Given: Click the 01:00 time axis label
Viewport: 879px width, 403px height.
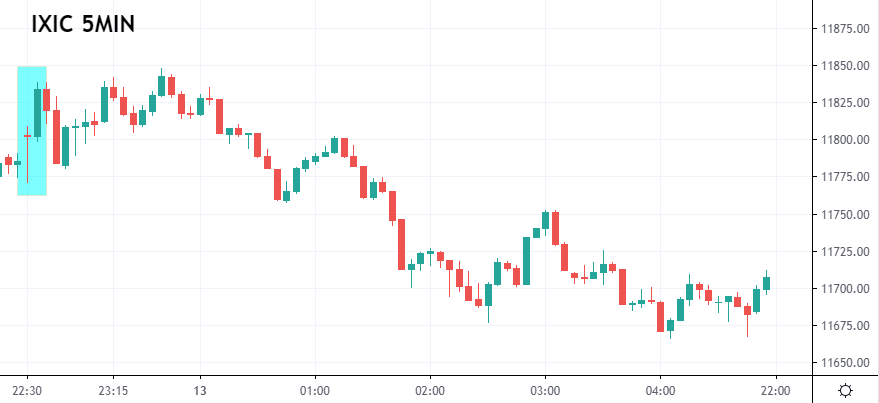Looking at the screenshot, I should (315, 390).
